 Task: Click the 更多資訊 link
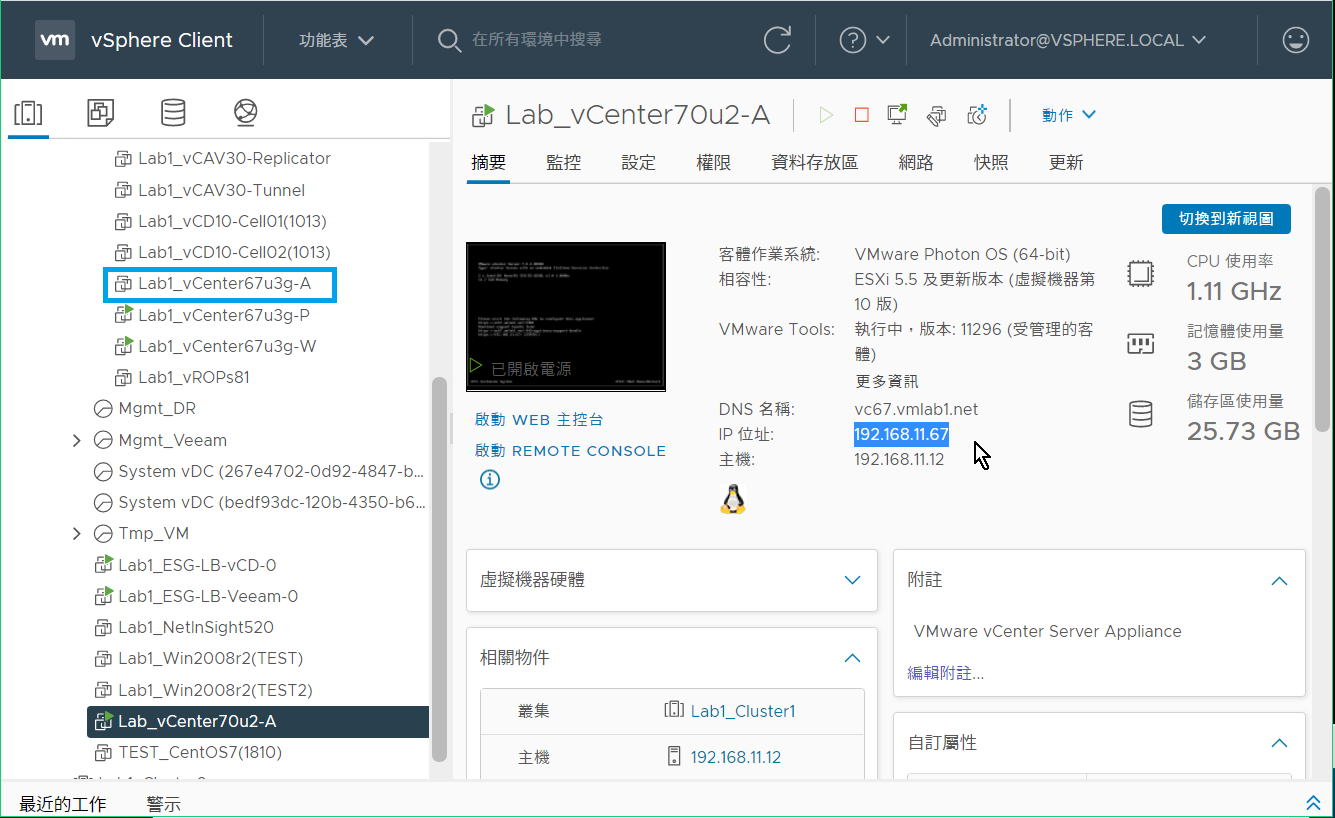886,381
